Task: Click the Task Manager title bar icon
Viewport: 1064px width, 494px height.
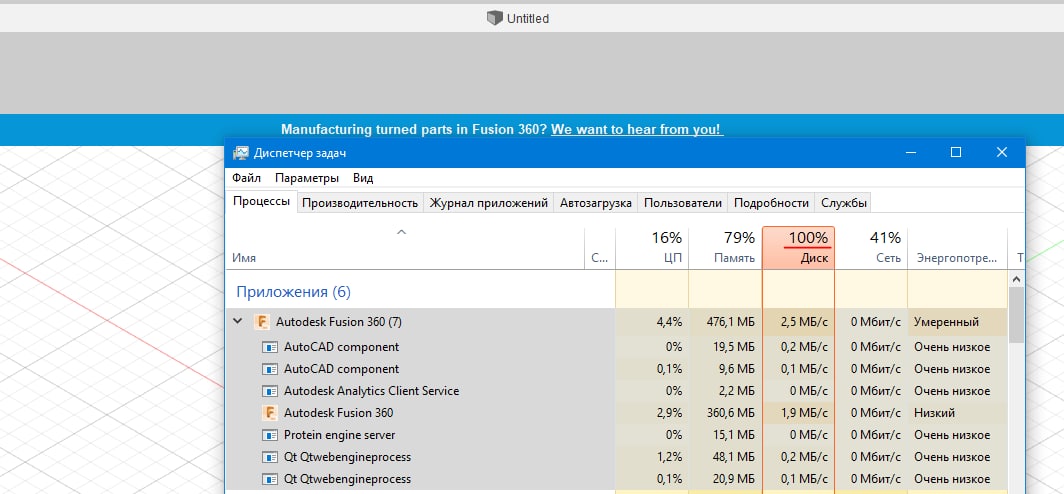Action: (x=241, y=153)
